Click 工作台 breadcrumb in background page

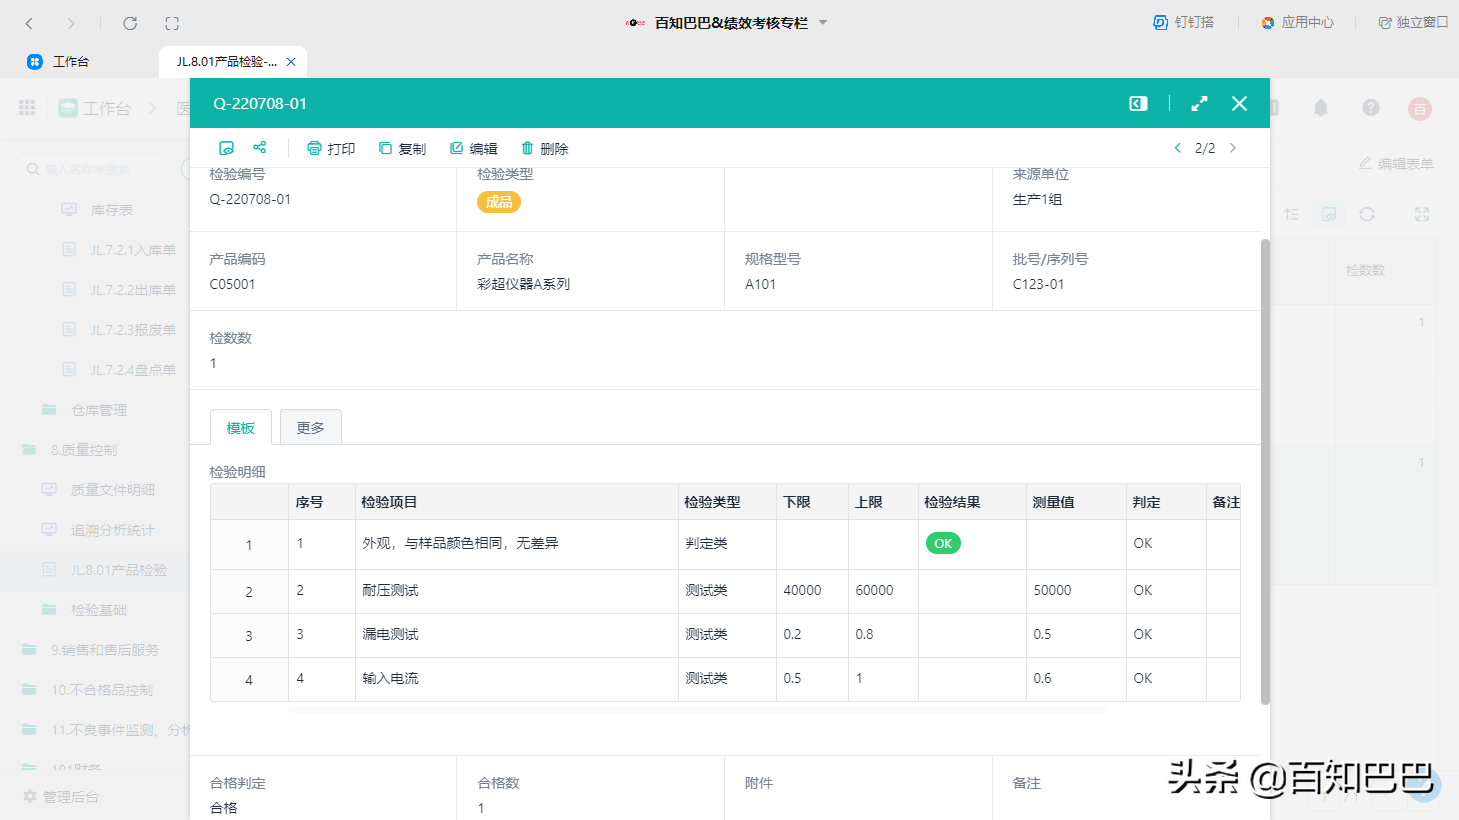106,108
